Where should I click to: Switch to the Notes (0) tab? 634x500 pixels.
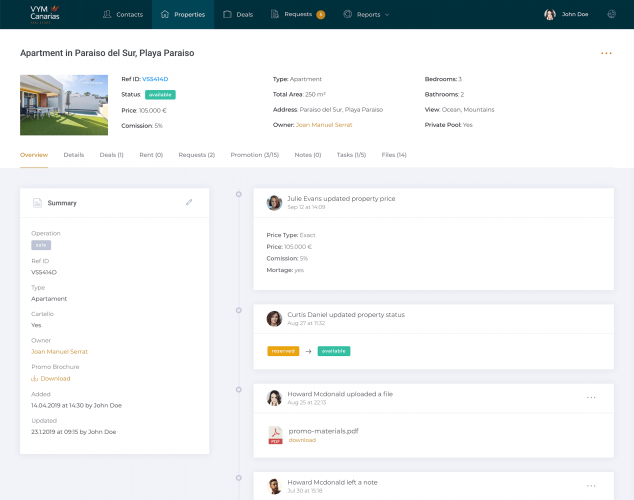(x=308, y=155)
